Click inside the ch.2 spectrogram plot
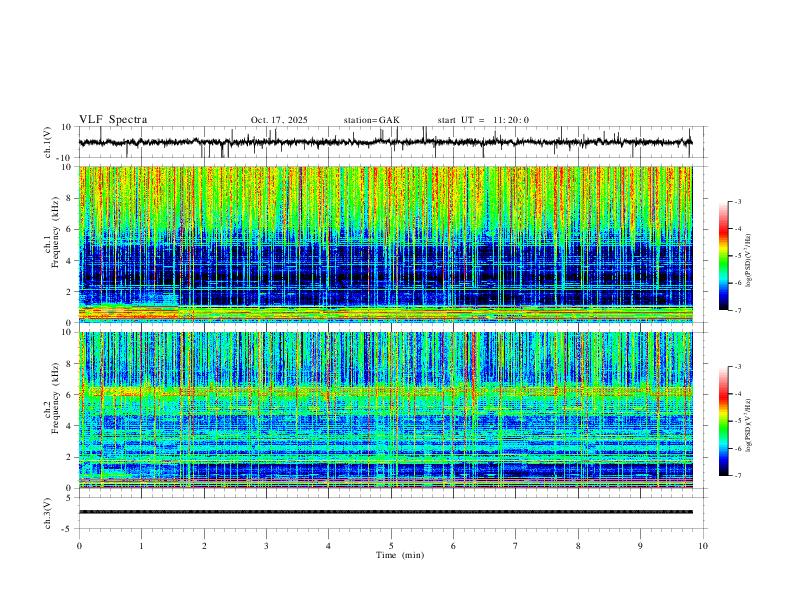This screenshot has width=792, height=612. pos(385,410)
